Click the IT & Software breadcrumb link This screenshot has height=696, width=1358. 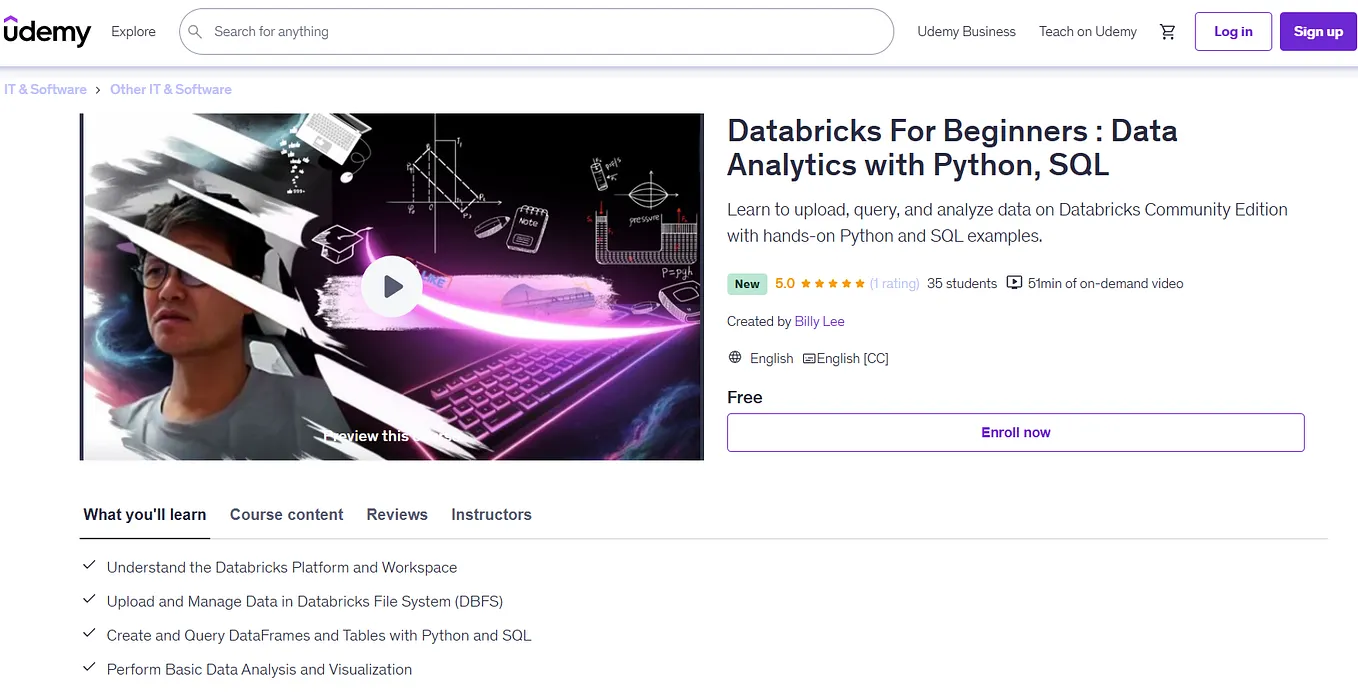click(44, 89)
